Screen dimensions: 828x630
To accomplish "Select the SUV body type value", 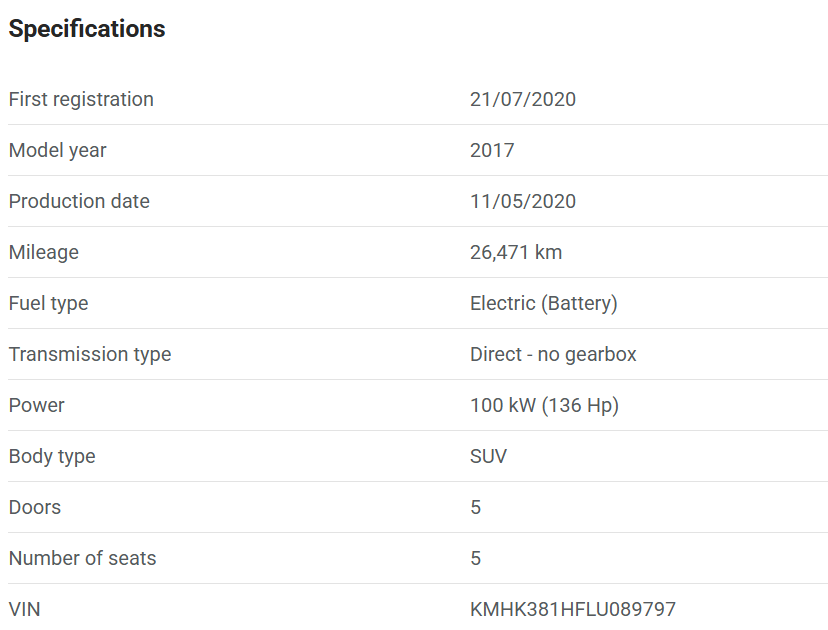I will click(488, 456).
